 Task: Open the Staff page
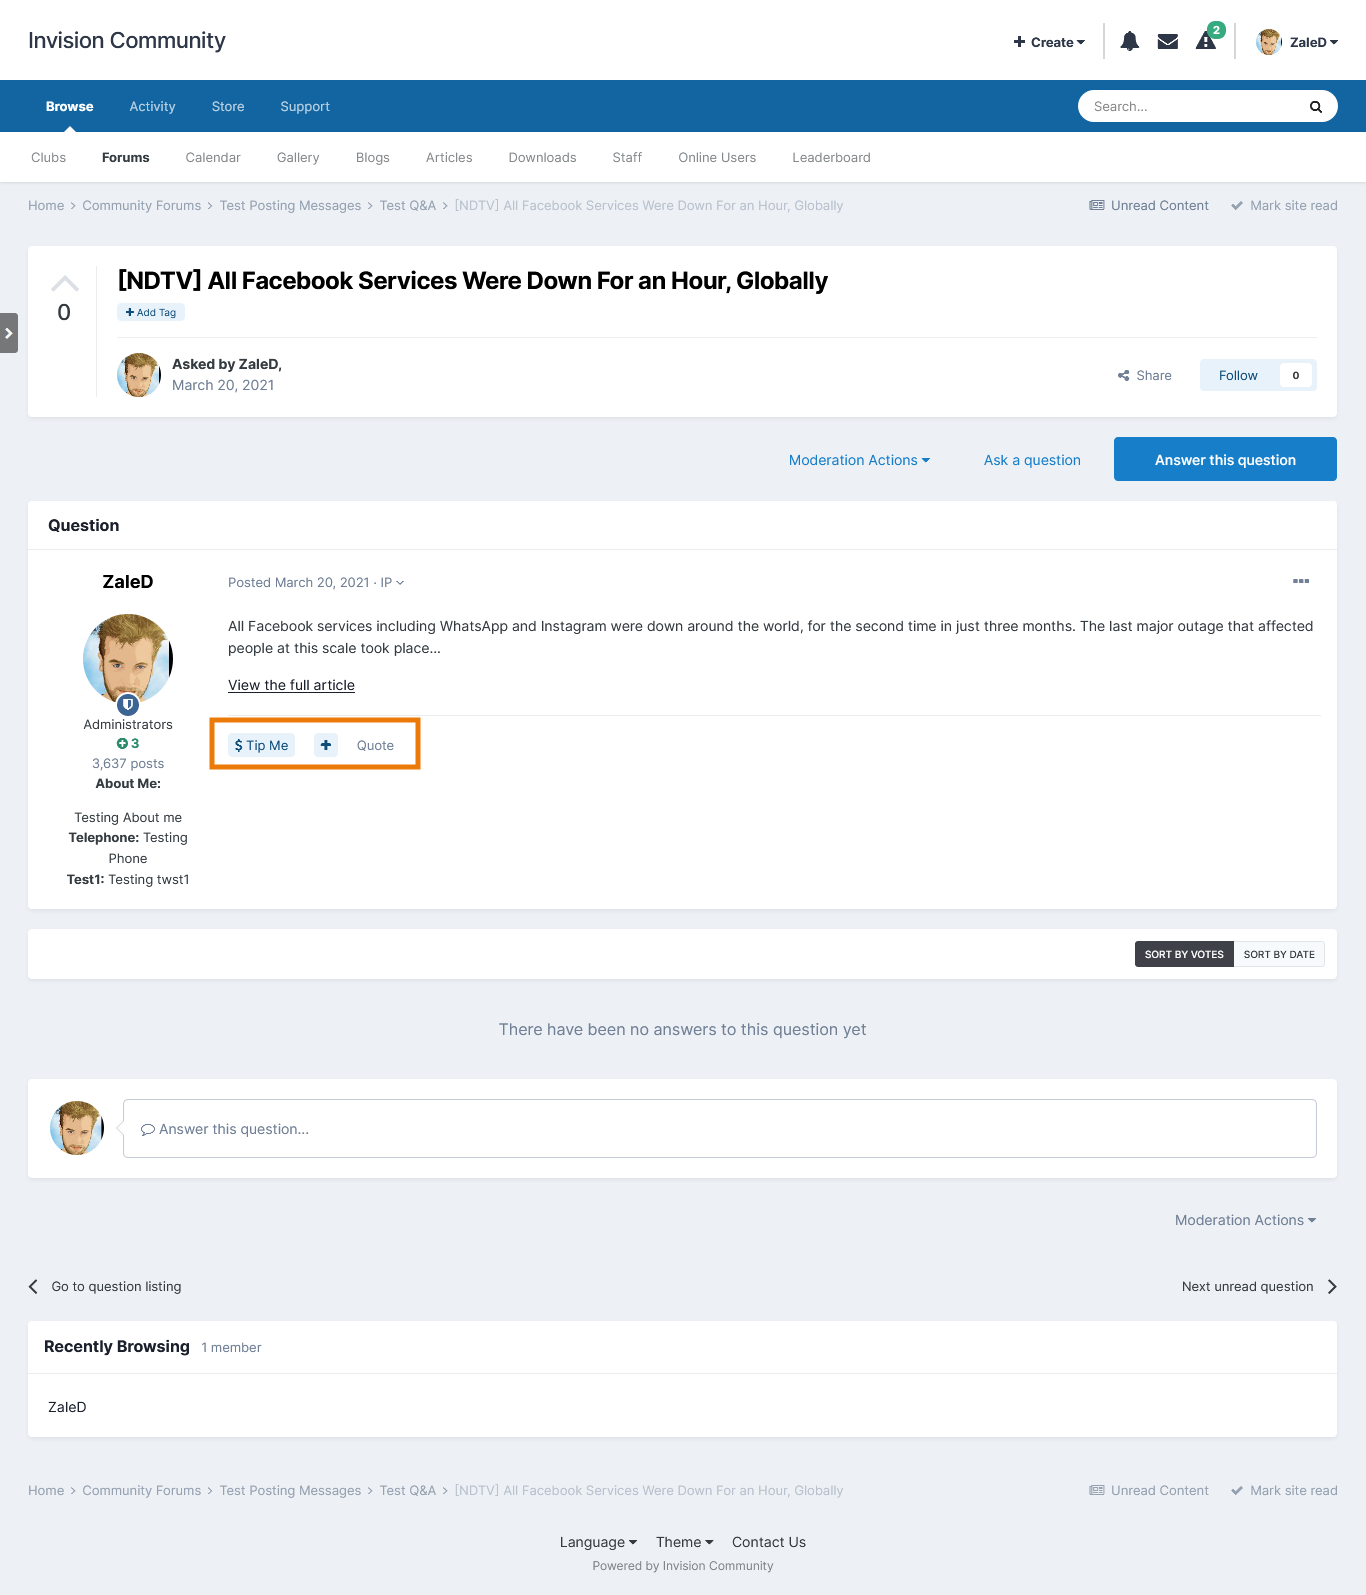pos(627,157)
